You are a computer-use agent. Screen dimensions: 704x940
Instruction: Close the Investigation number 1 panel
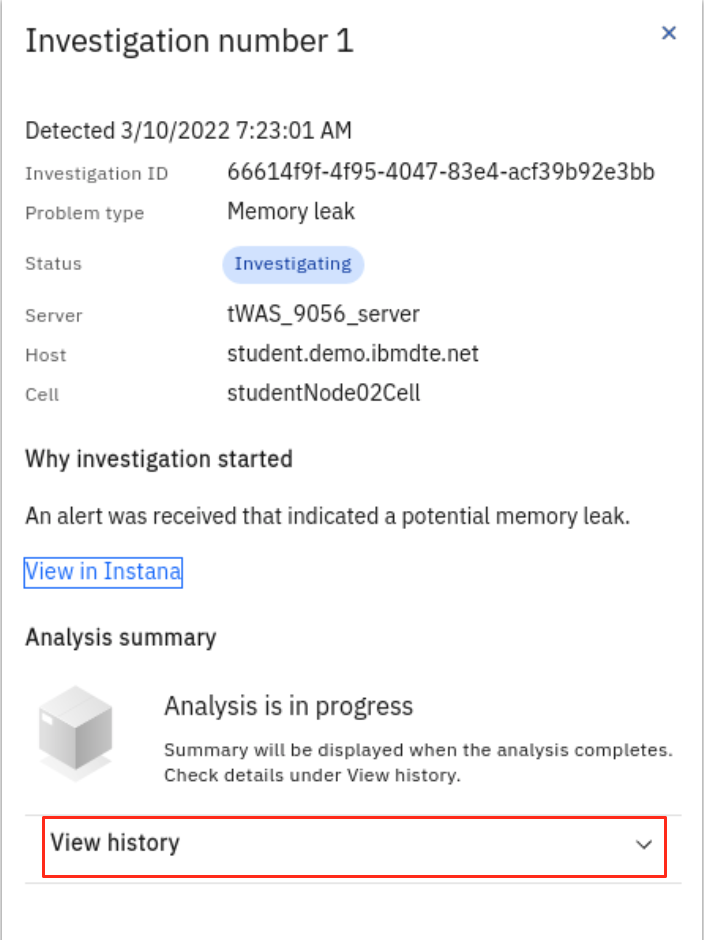[x=668, y=32]
